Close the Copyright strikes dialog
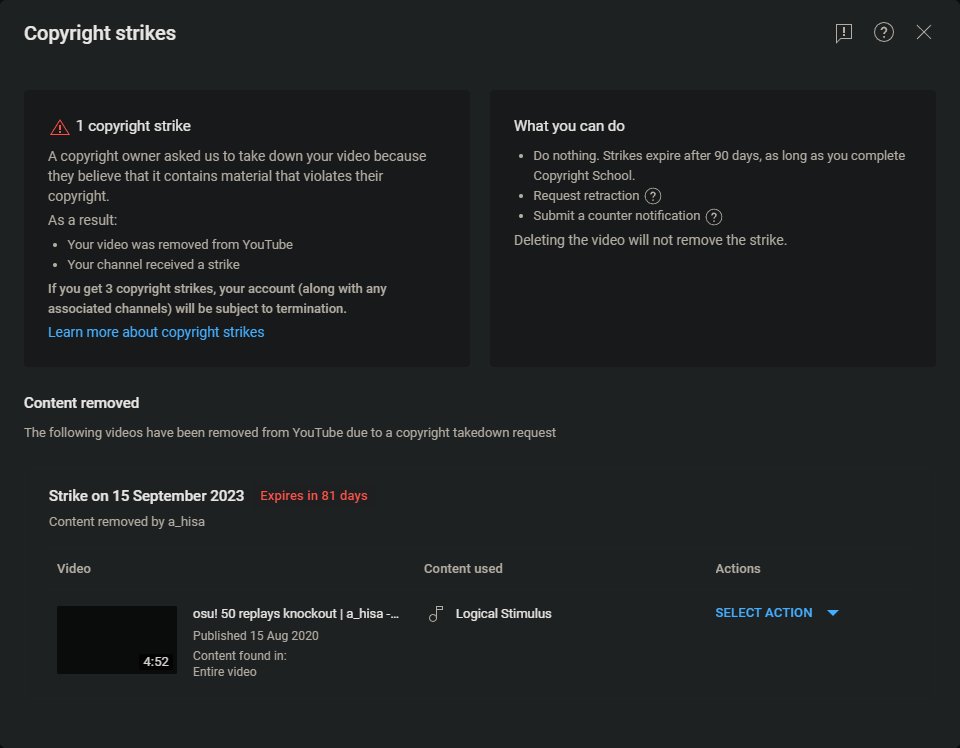The height and width of the screenshot is (748, 960). (x=923, y=32)
